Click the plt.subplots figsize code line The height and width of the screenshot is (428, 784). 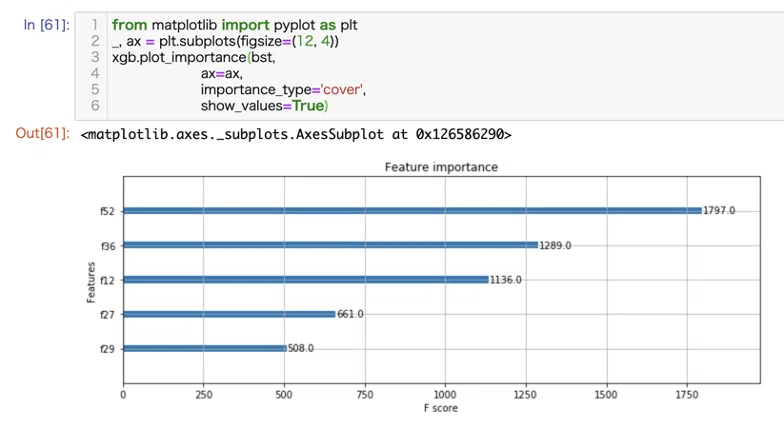(x=225, y=41)
